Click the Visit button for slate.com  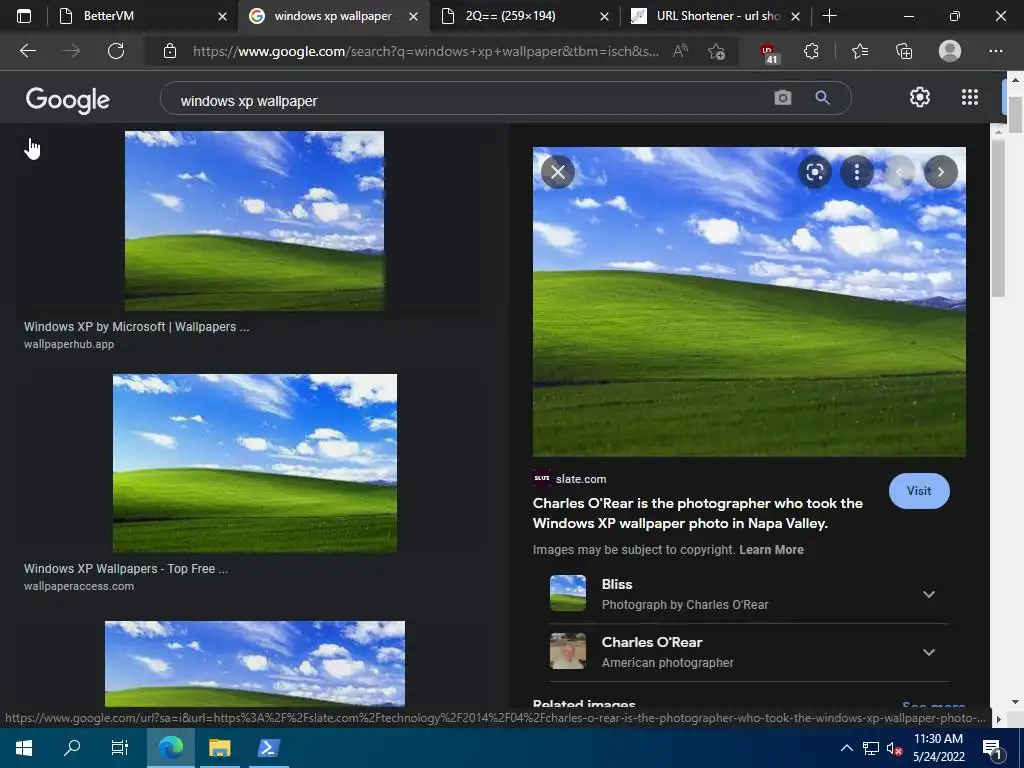coord(919,491)
